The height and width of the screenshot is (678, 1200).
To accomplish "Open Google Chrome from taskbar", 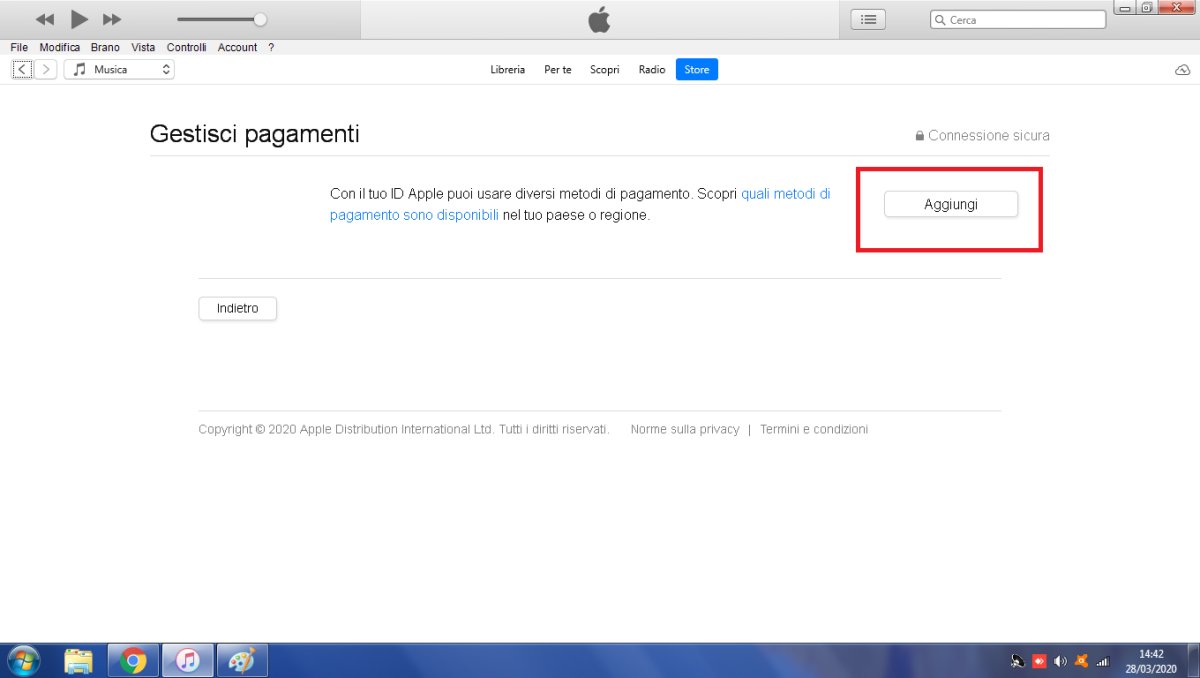I will pos(133,660).
